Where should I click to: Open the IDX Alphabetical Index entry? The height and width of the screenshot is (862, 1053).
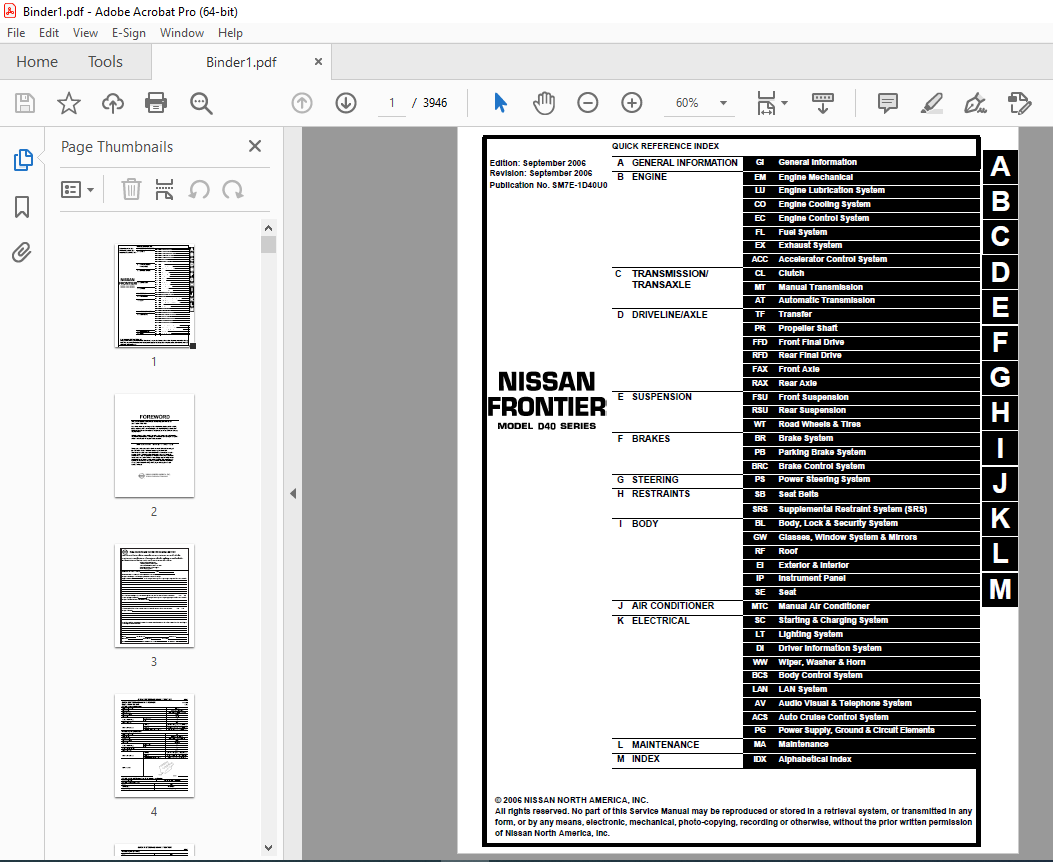point(860,759)
